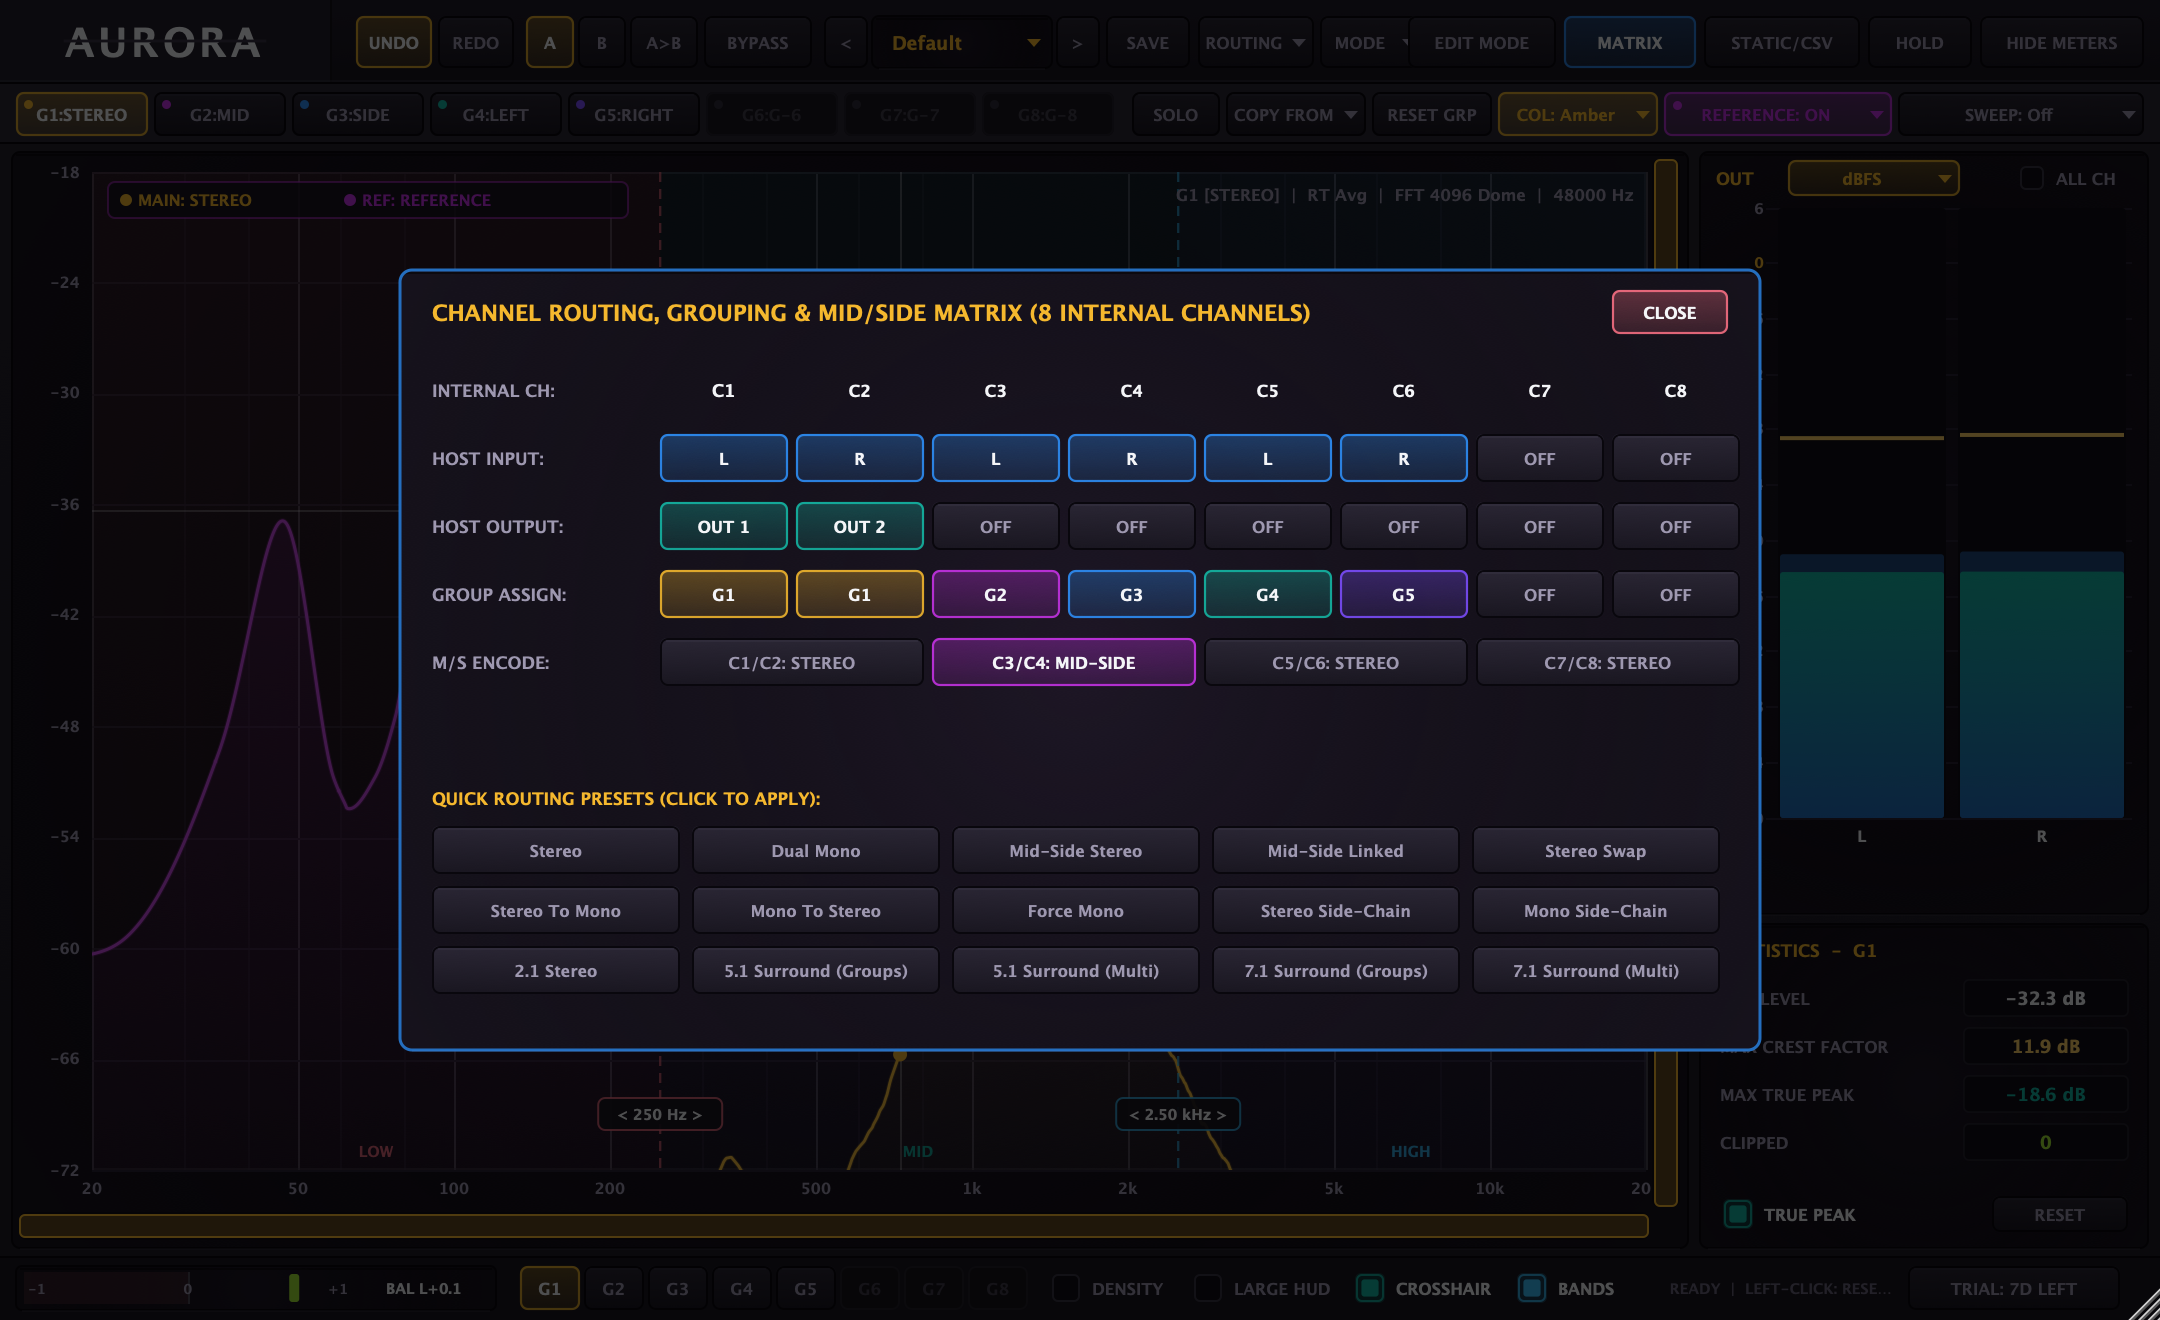Click the 250 Hz crossover marker

[x=660, y=1114]
